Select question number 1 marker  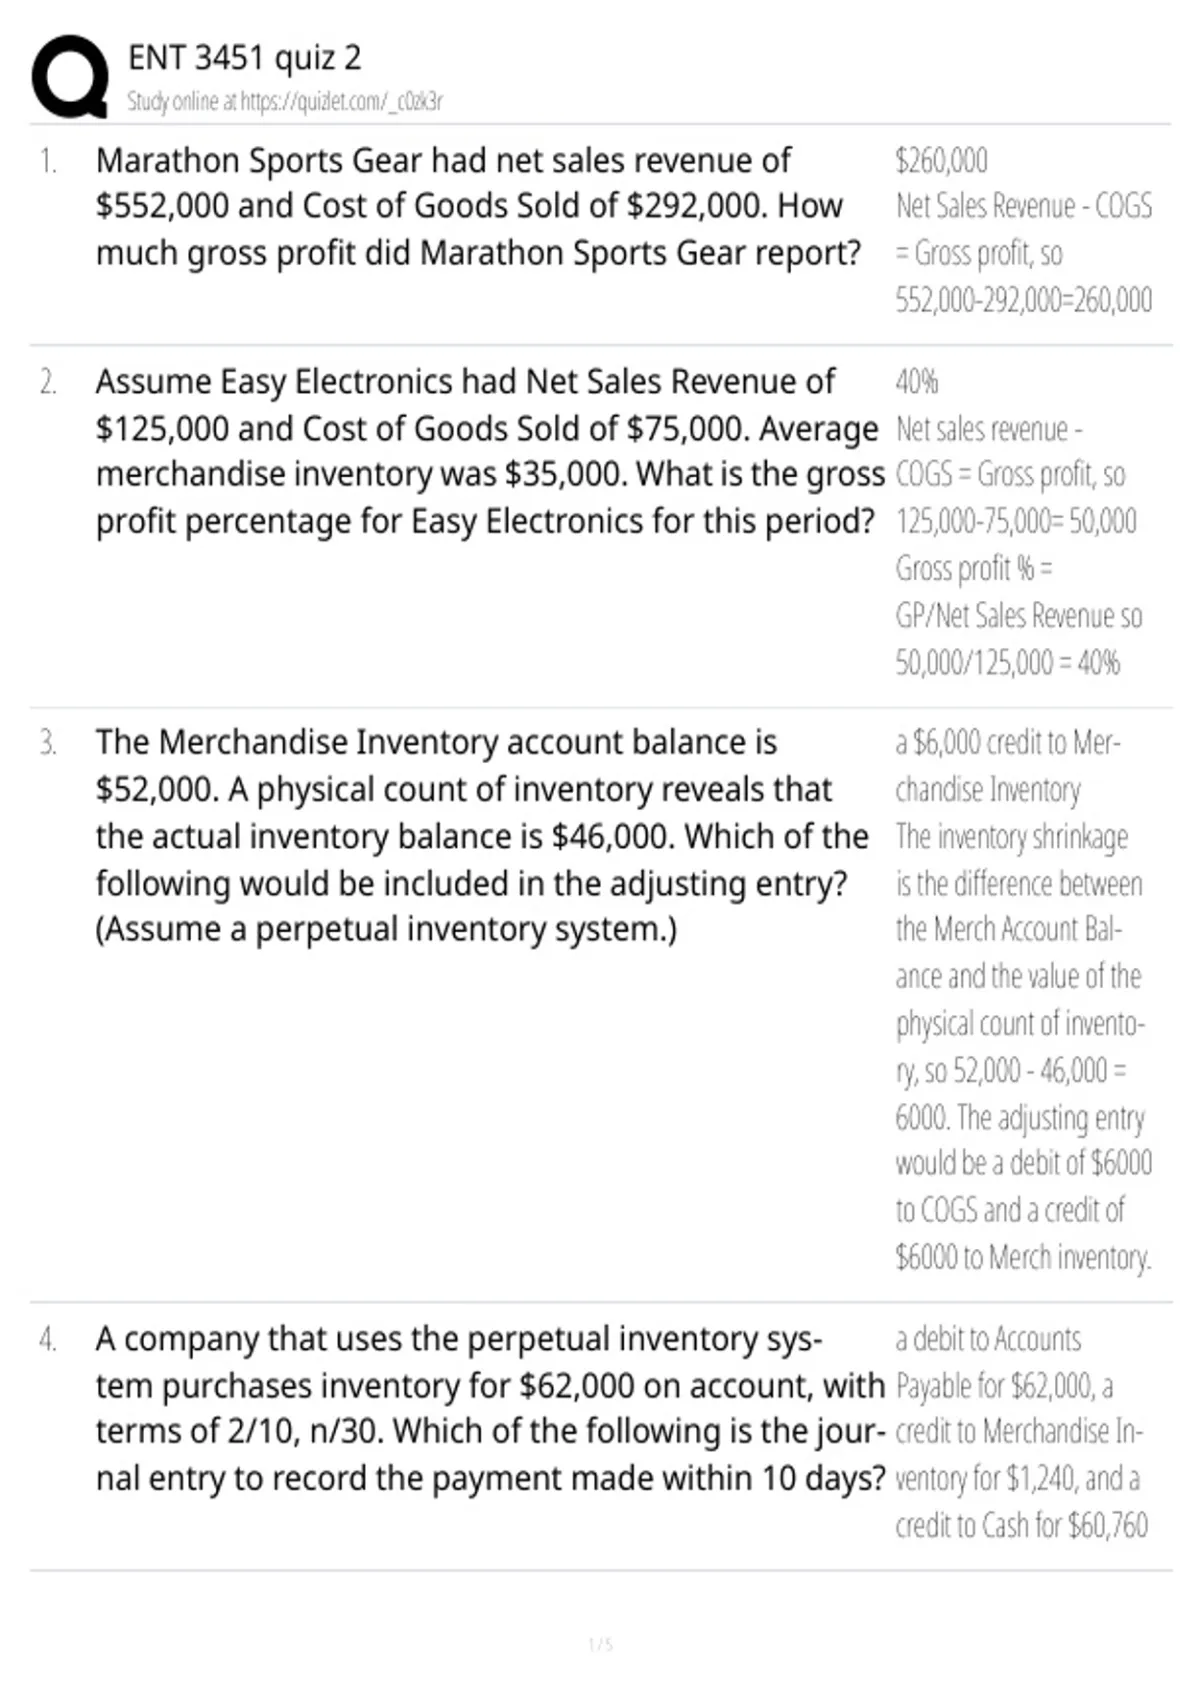pyautogui.click(x=47, y=161)
